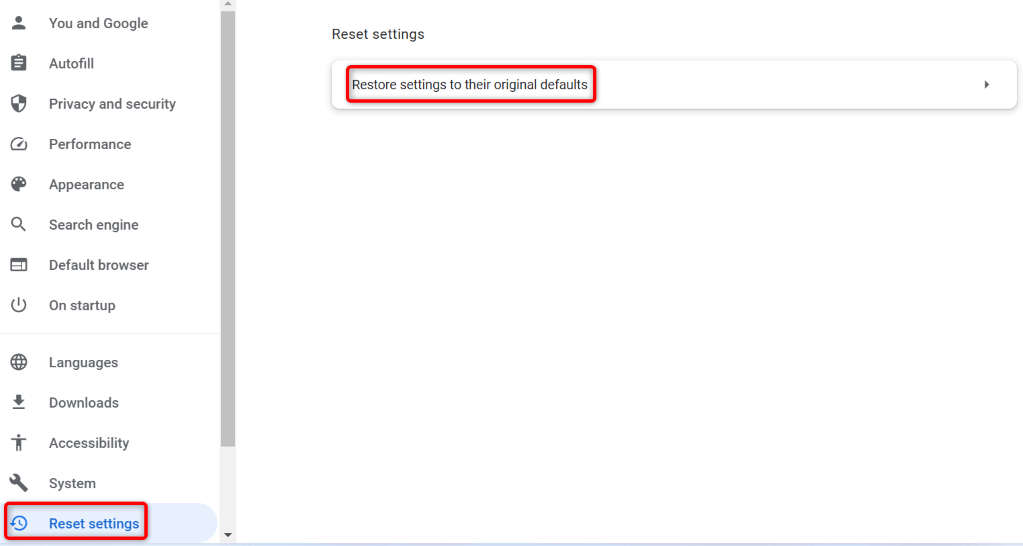This screenshot has height=546, width=1023.
Task: Click the Appearance palette icon
Action: [x=18, y=184]
